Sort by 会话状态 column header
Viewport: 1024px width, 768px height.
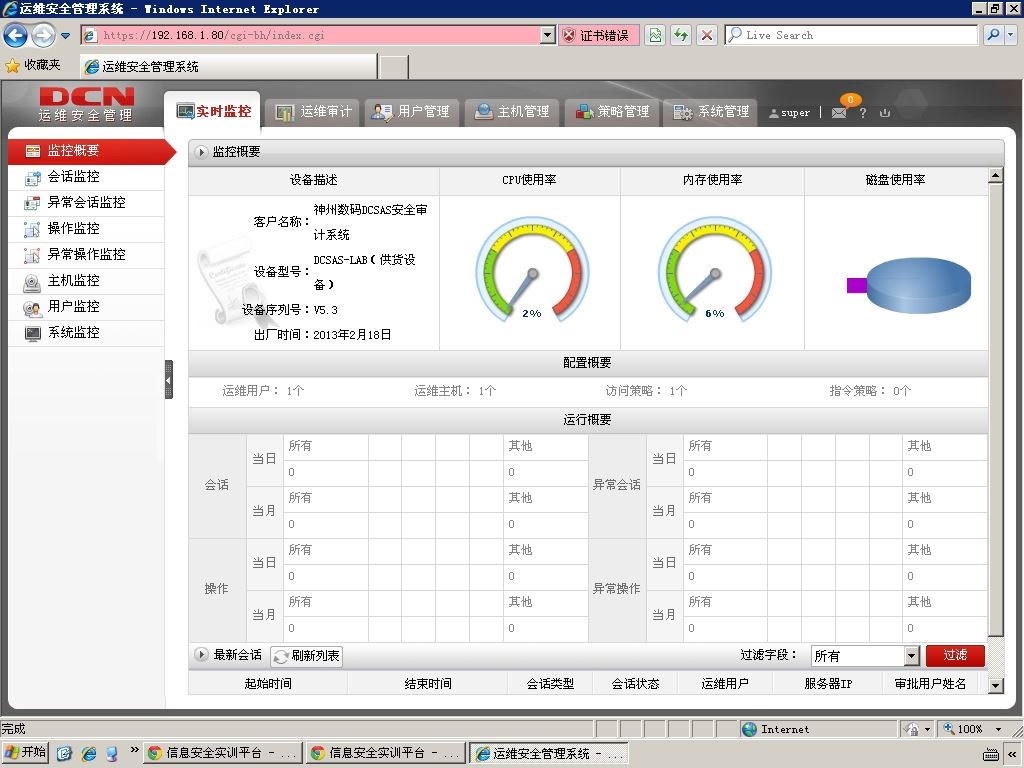coord(635,684)
